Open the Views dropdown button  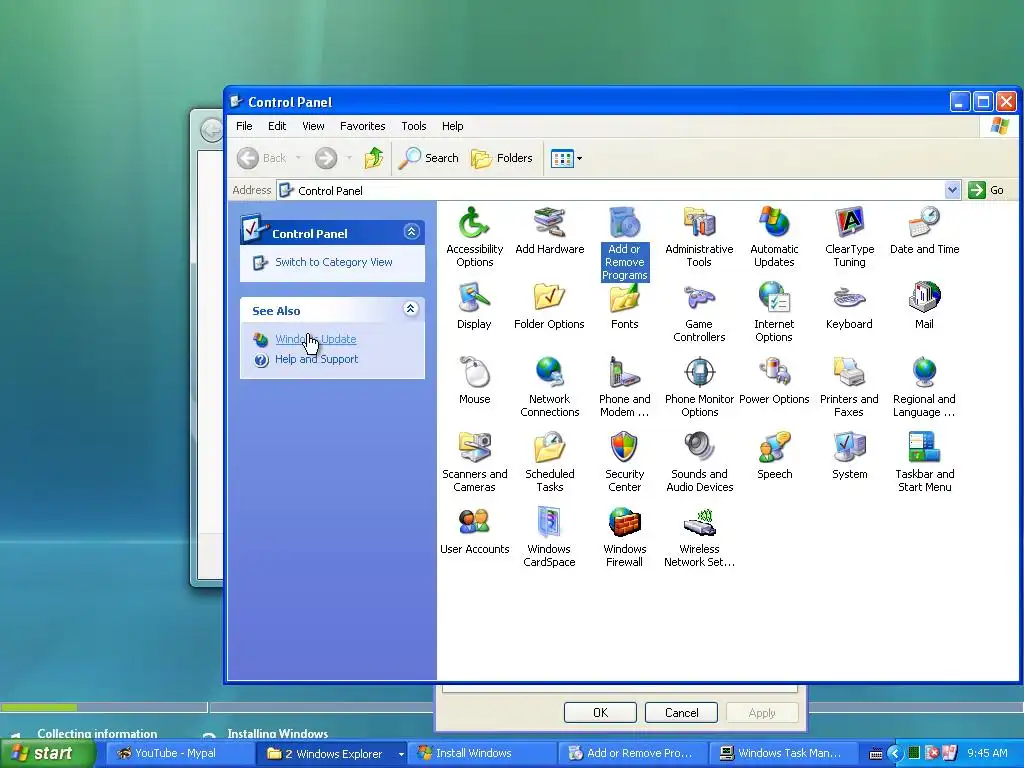pyautogui.click(x=566, y=158)
